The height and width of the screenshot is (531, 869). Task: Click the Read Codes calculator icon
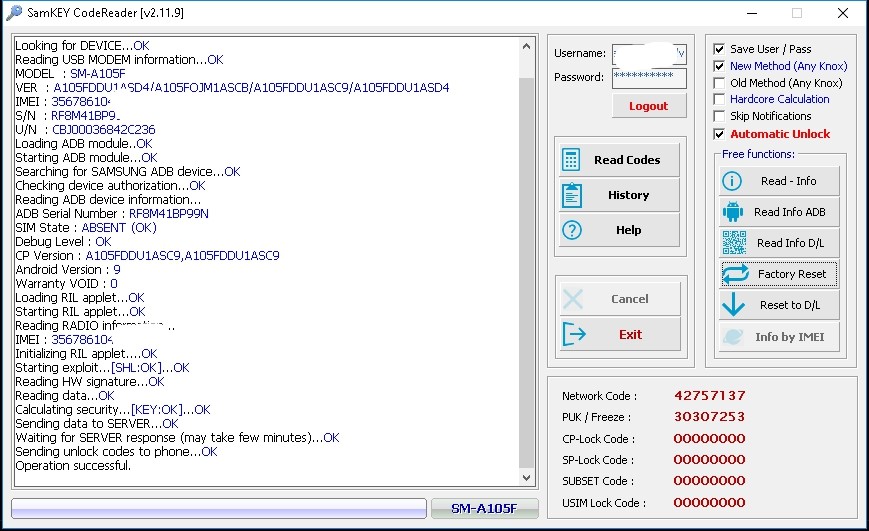click(x=571, y=160)
